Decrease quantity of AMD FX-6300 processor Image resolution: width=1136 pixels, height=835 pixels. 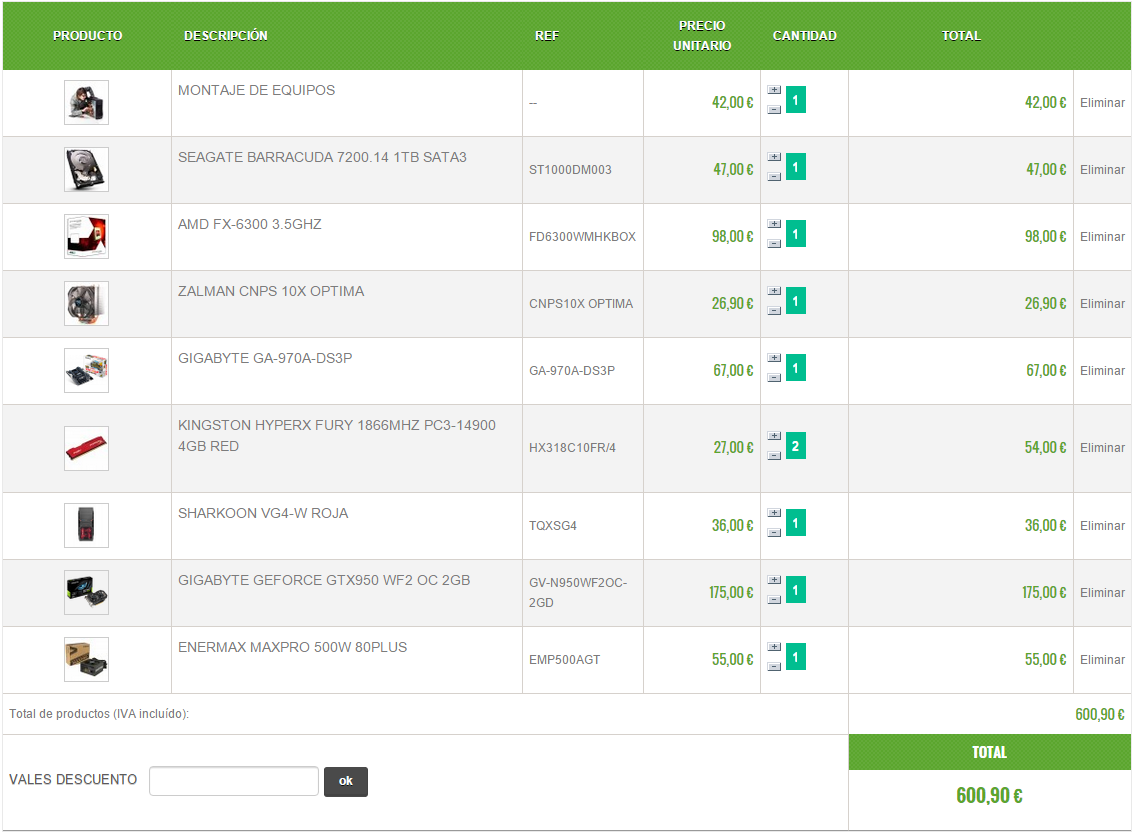click(774, 244)
